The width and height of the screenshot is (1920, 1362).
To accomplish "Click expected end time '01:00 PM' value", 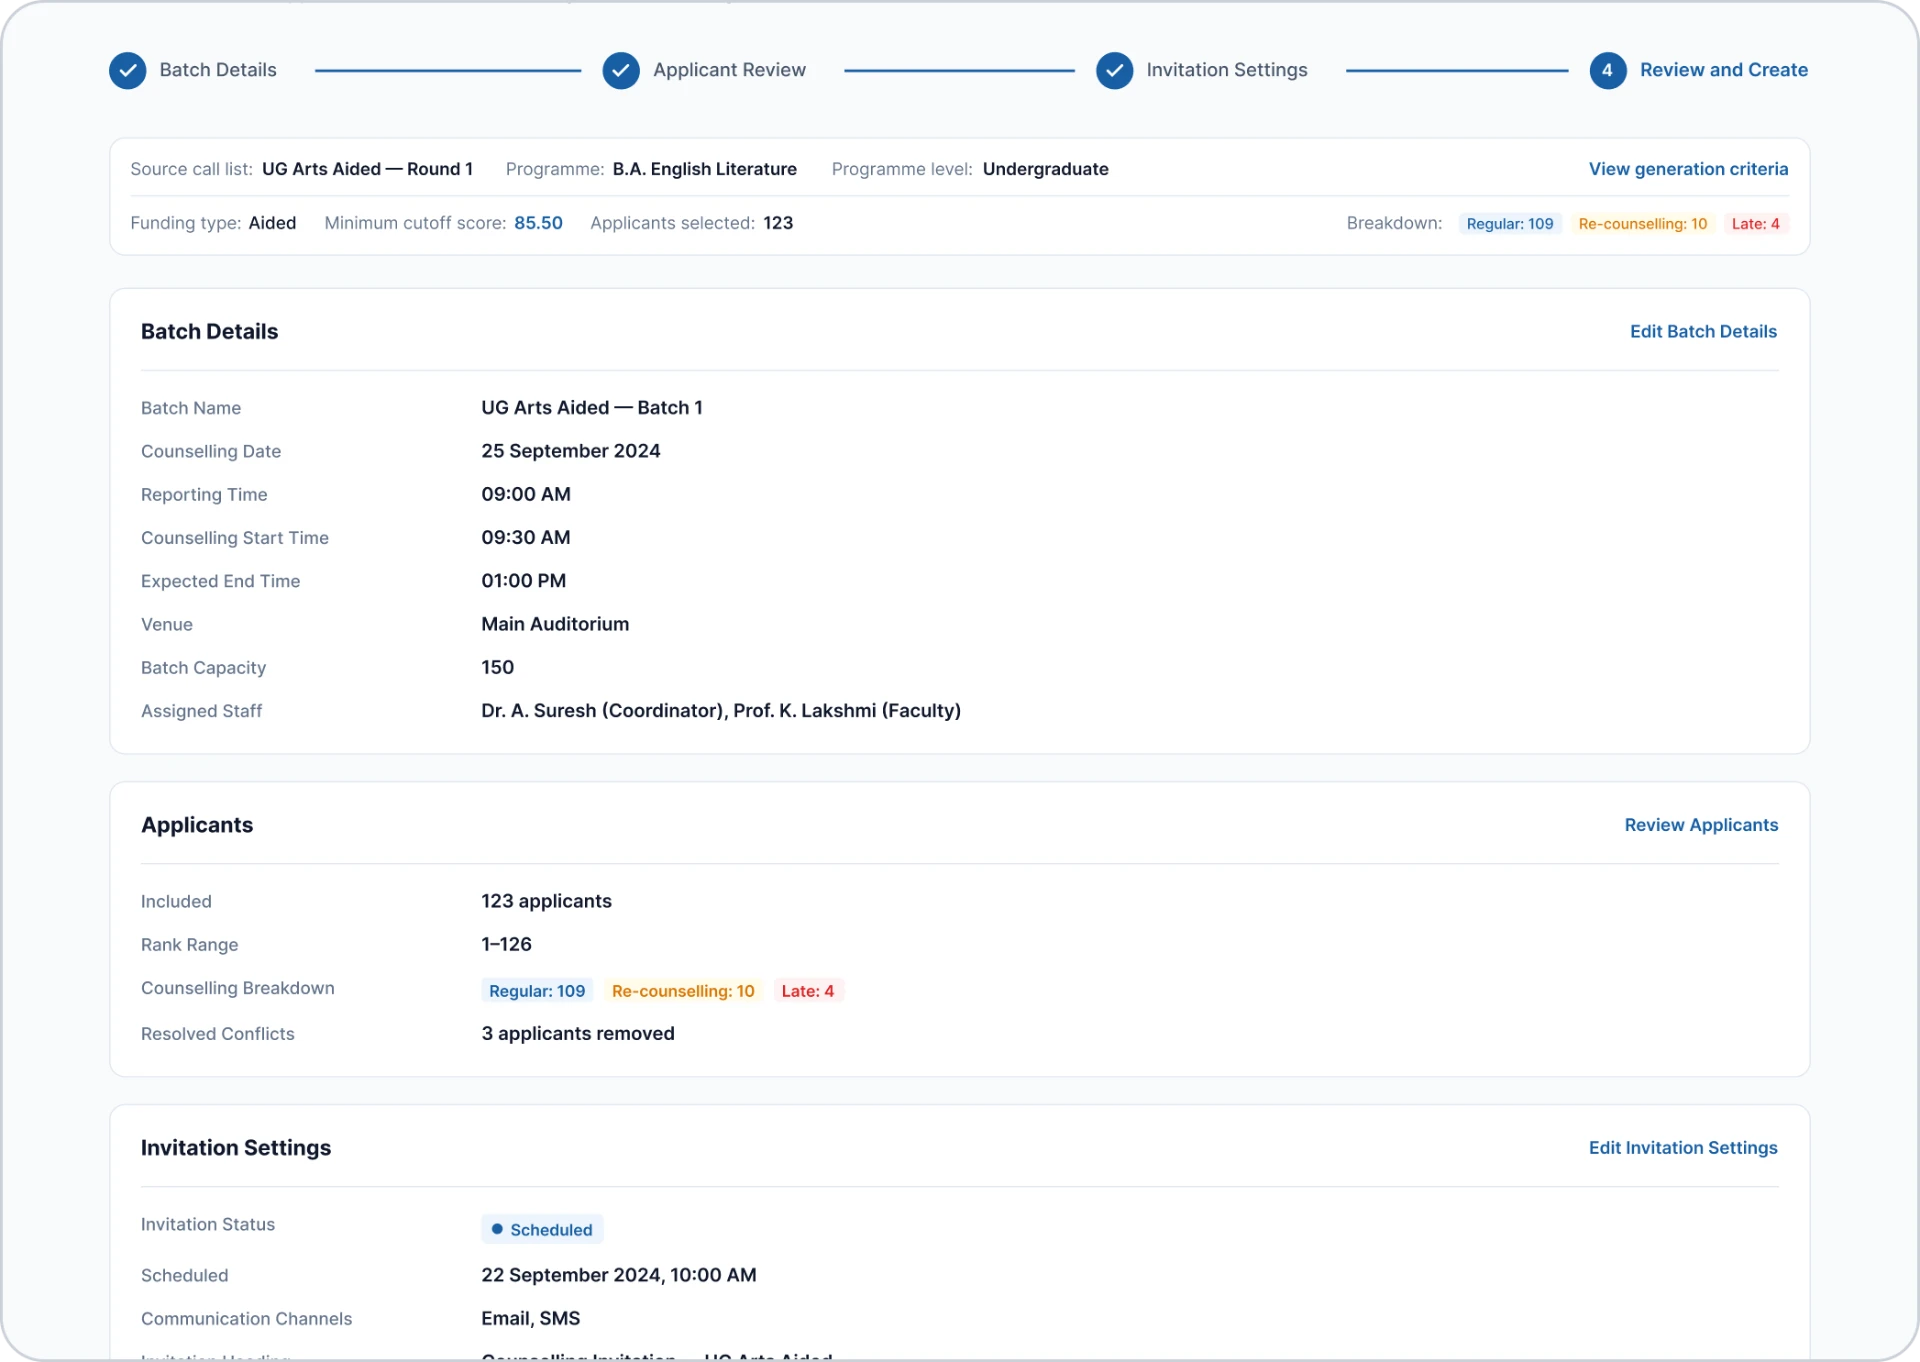I will pos(524,581).
